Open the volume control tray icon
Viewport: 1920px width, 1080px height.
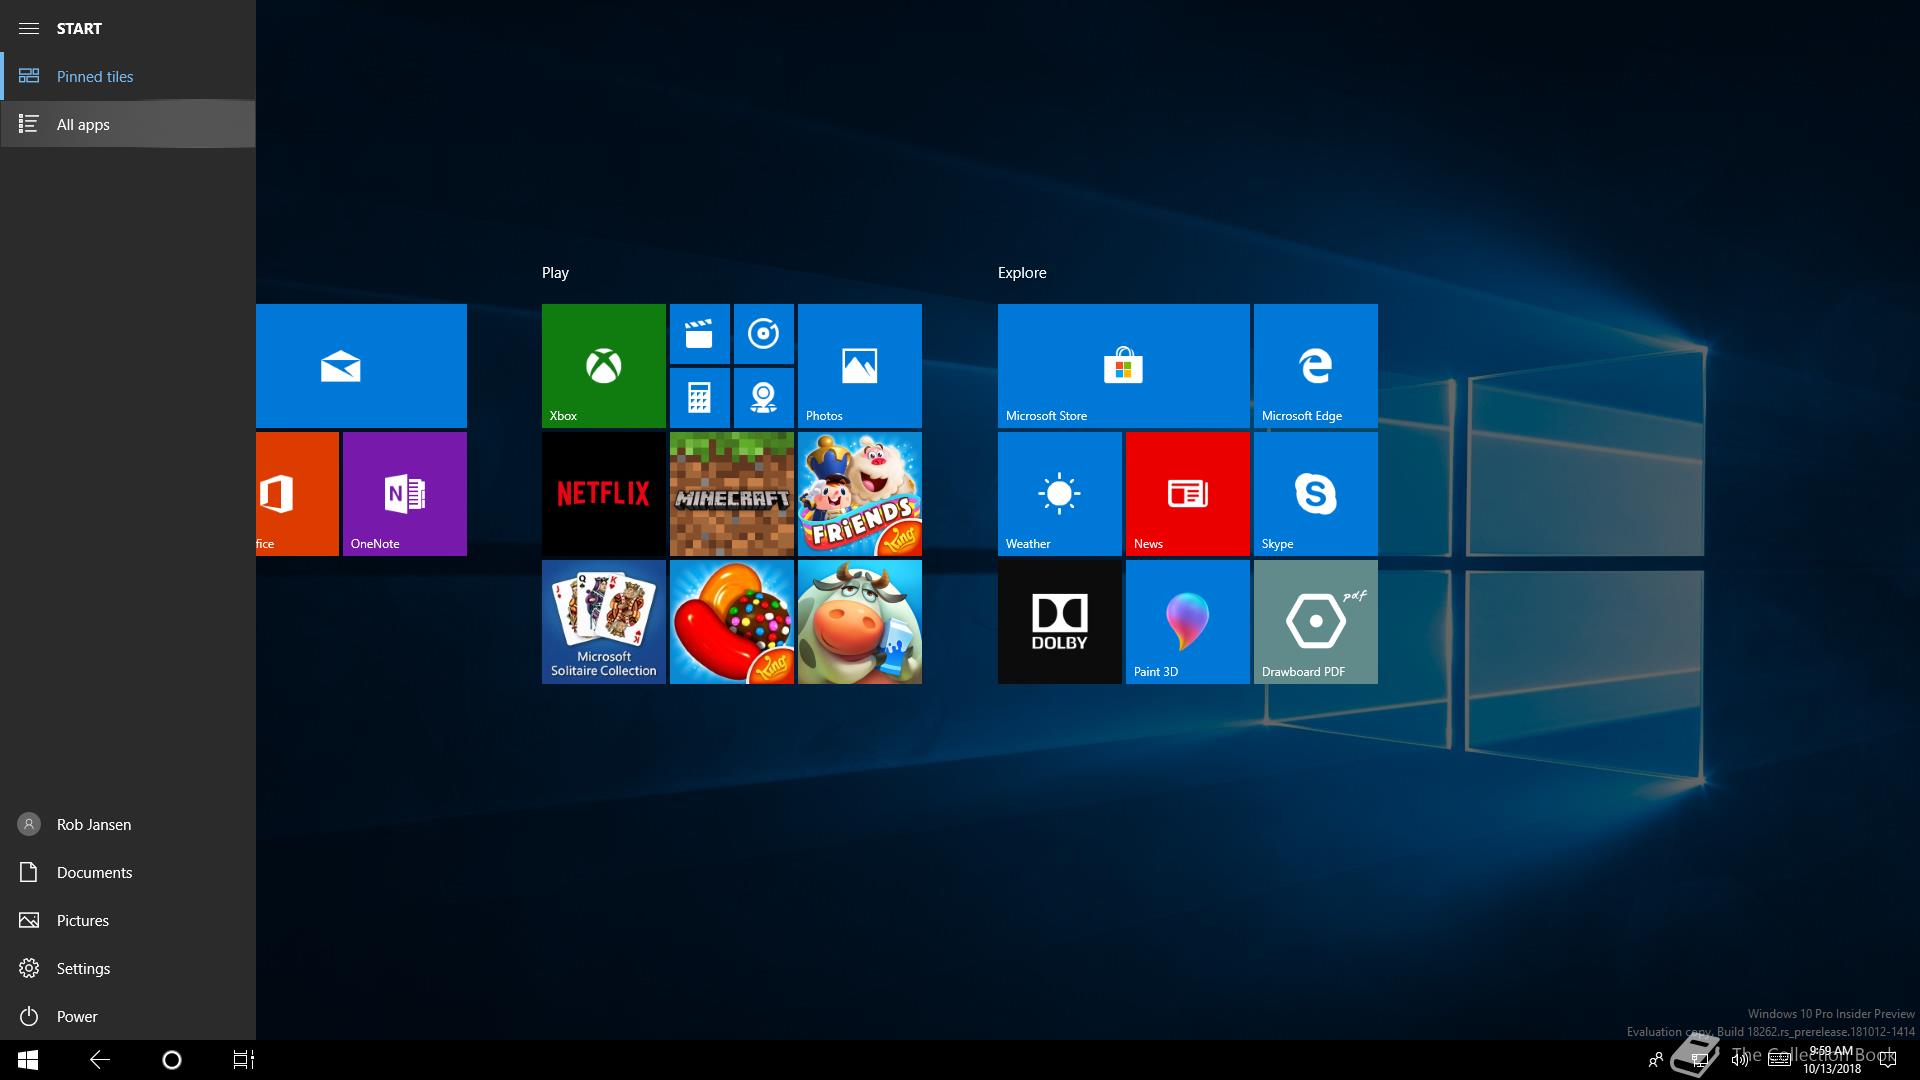point(1740,1060)
